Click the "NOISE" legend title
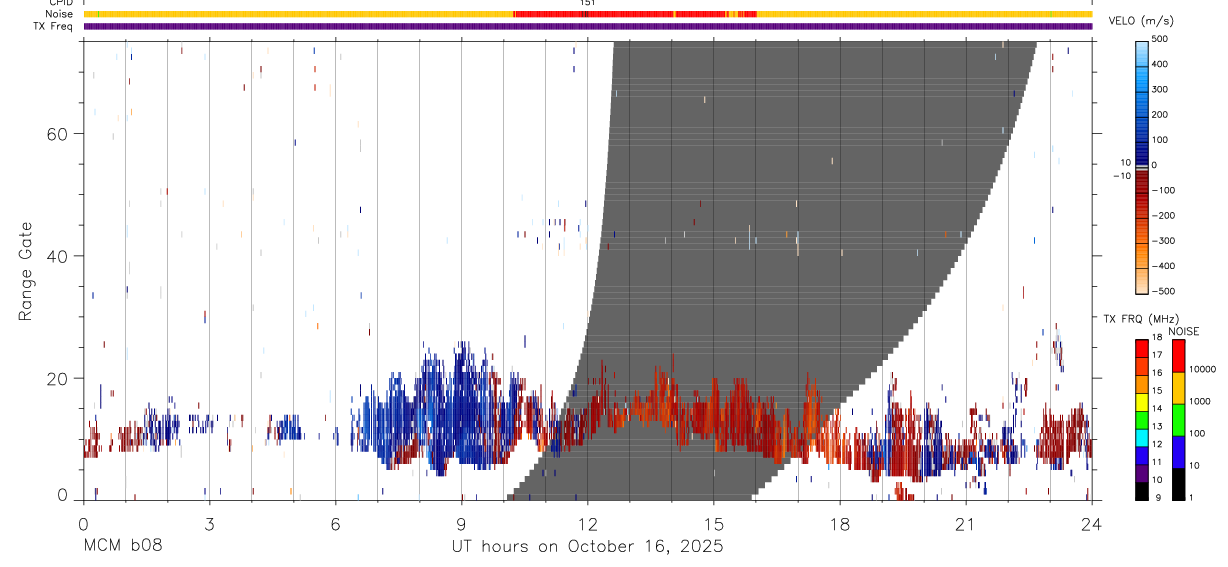The width and height of the screenshot is (1228, 567). [x=1183, y=331]
